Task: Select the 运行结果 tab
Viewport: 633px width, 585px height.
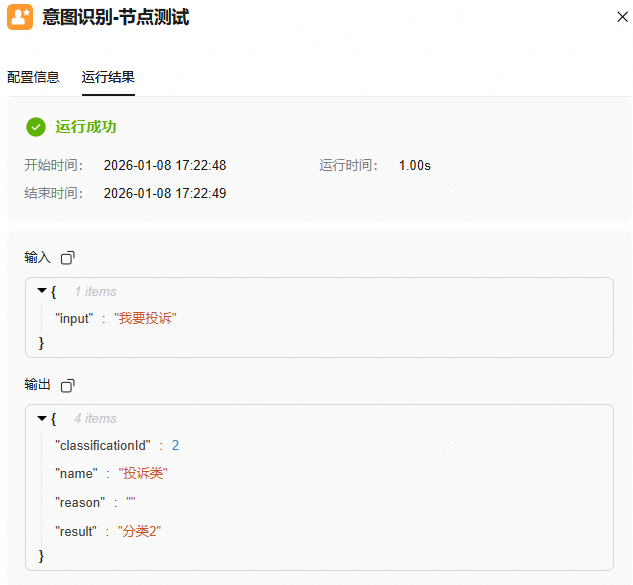Action: (108, 77)
